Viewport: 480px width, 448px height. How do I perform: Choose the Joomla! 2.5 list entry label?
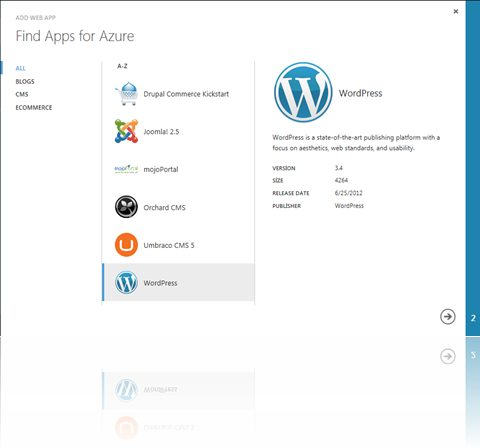pyautogui.click(x=161, y=132)
